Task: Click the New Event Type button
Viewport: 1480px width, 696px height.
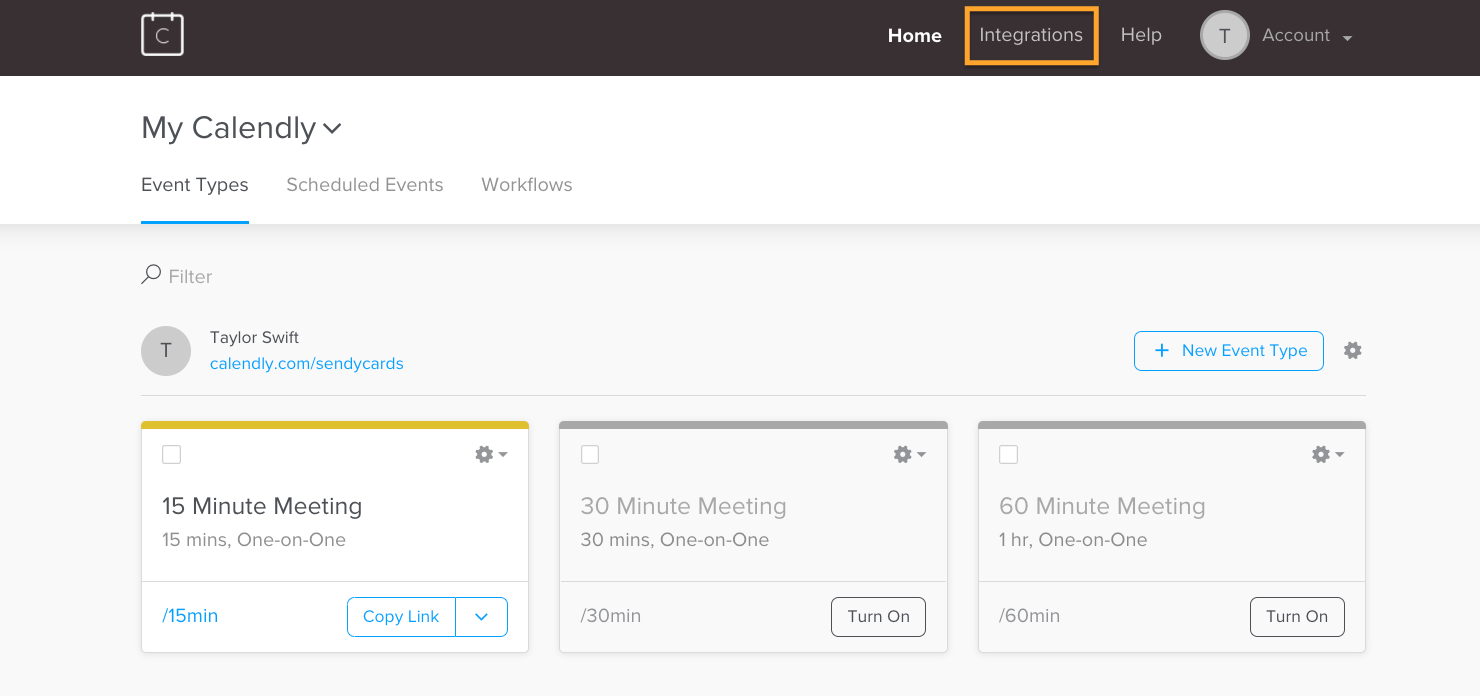Action: pos(1229,351)
